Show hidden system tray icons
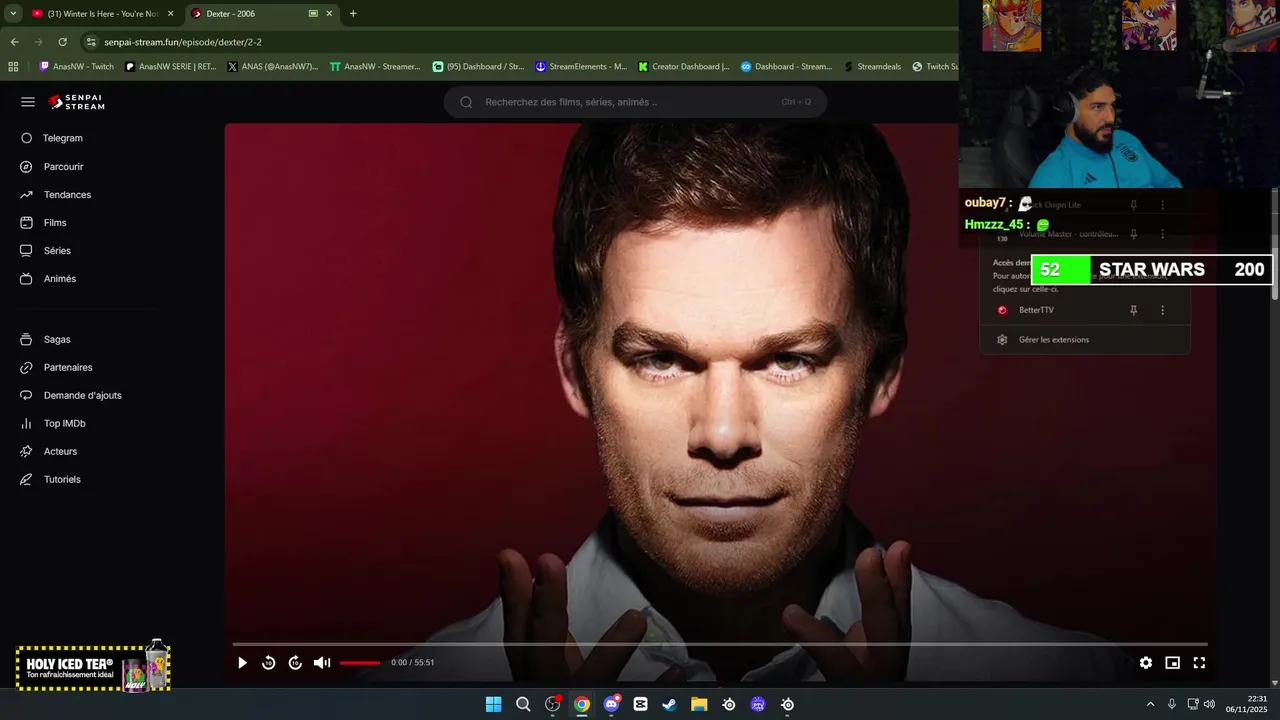 click(1150, 704)
